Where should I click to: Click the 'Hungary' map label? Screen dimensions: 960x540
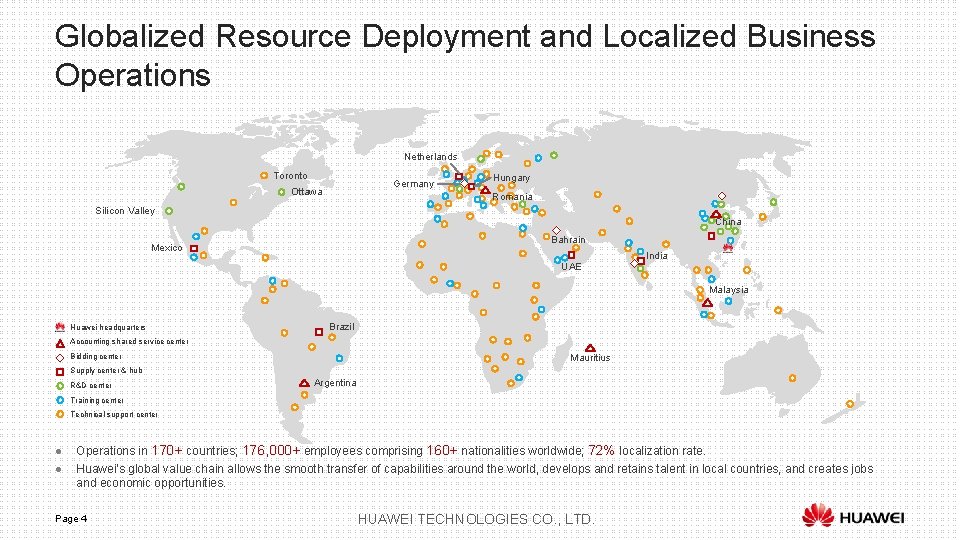512,178
